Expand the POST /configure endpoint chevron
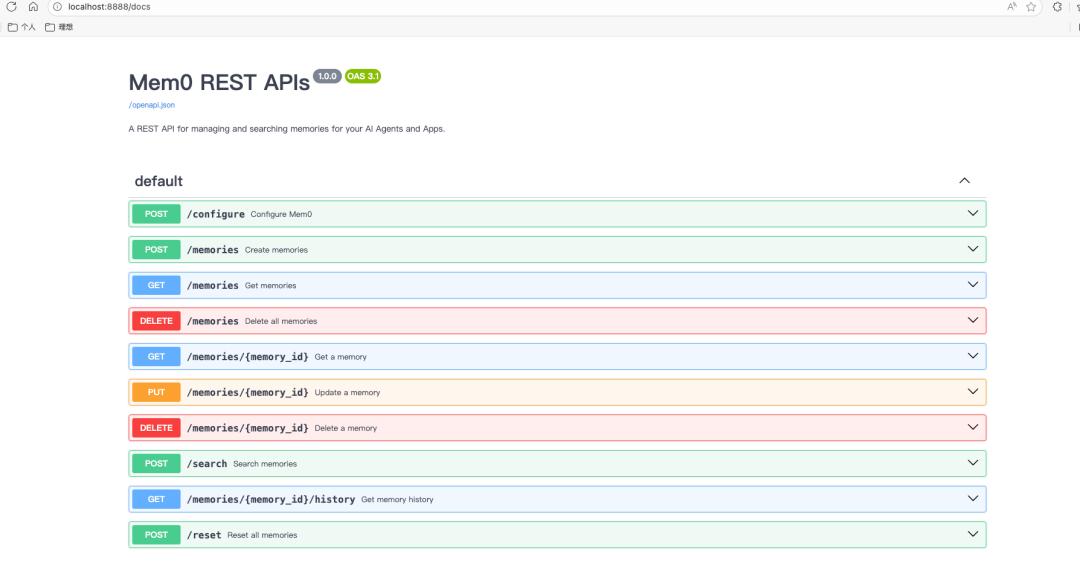Viewport: 1080px width, 565px height. [x=973, y=214]
